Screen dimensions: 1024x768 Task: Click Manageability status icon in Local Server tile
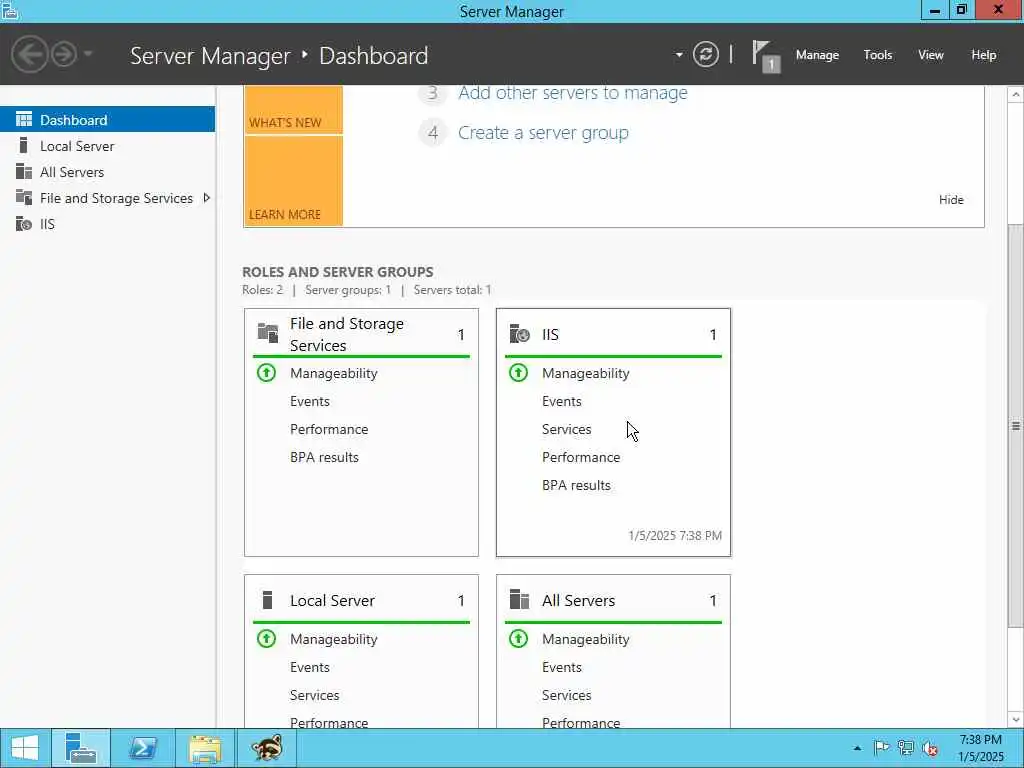coord(266,639)
